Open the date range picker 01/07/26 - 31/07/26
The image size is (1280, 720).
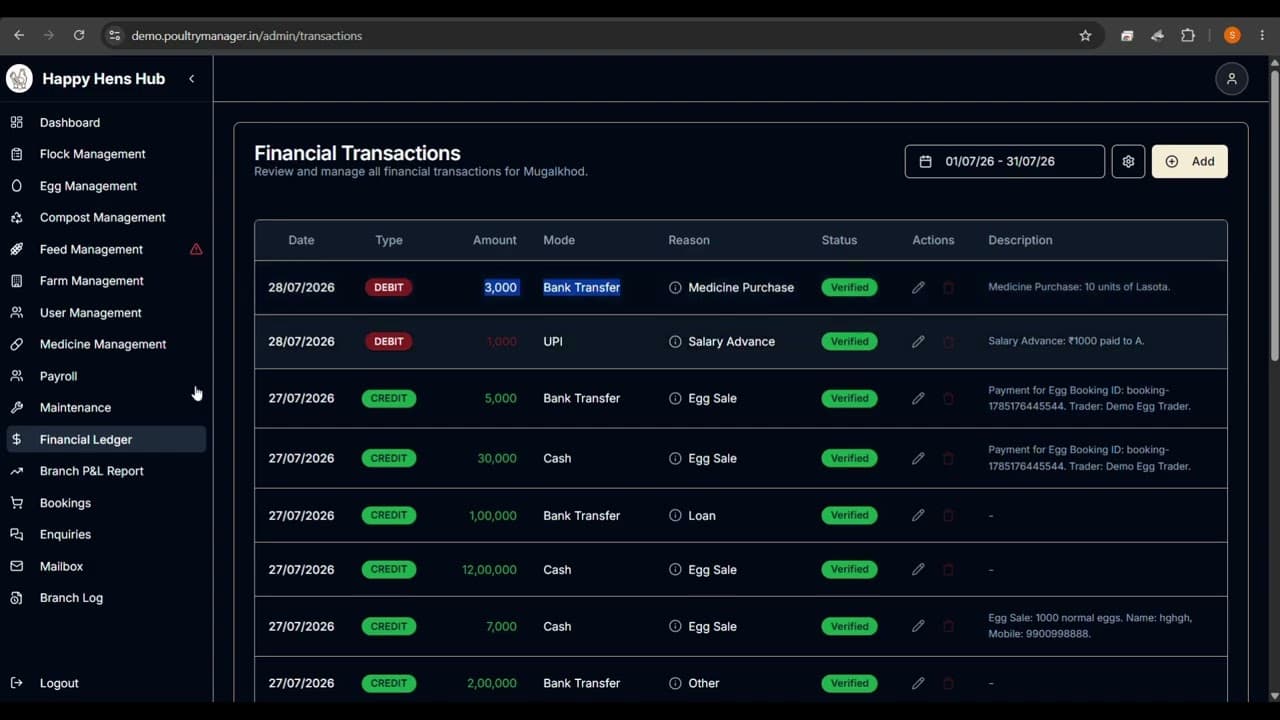pos(1005,161)
